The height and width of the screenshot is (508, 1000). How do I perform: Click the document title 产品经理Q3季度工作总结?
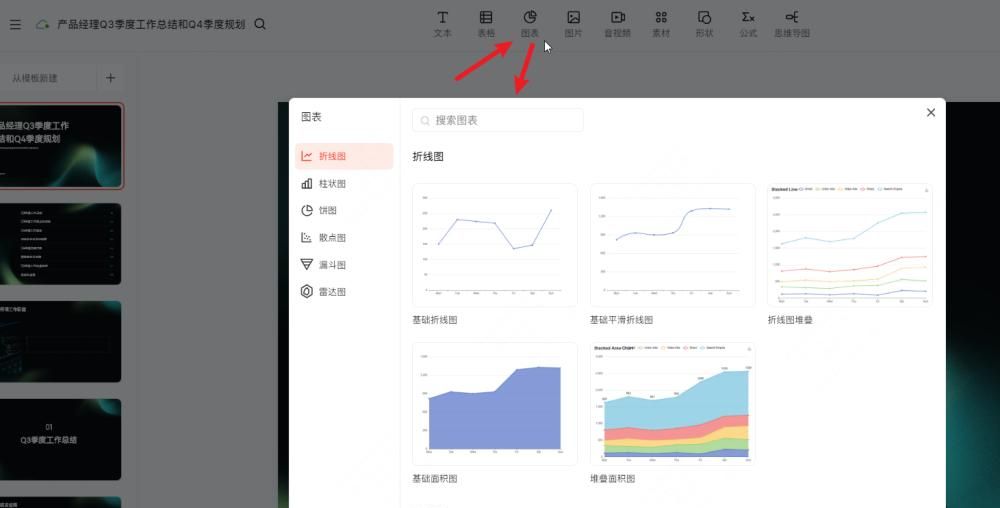click(x=151, y=24)
